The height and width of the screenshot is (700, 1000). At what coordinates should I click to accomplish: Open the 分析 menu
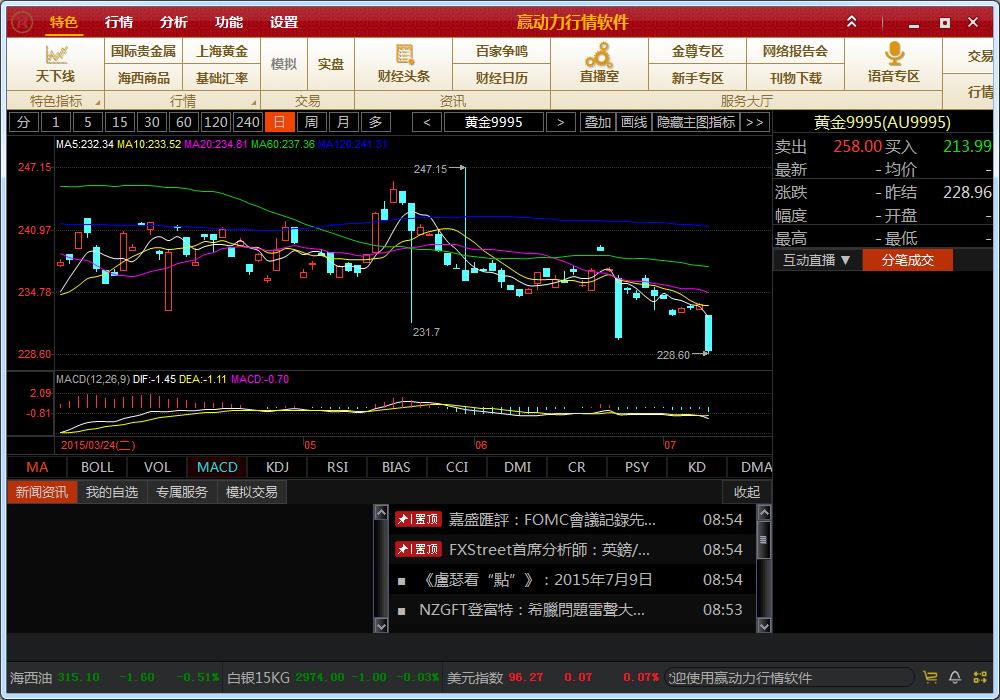click(173, 22)
